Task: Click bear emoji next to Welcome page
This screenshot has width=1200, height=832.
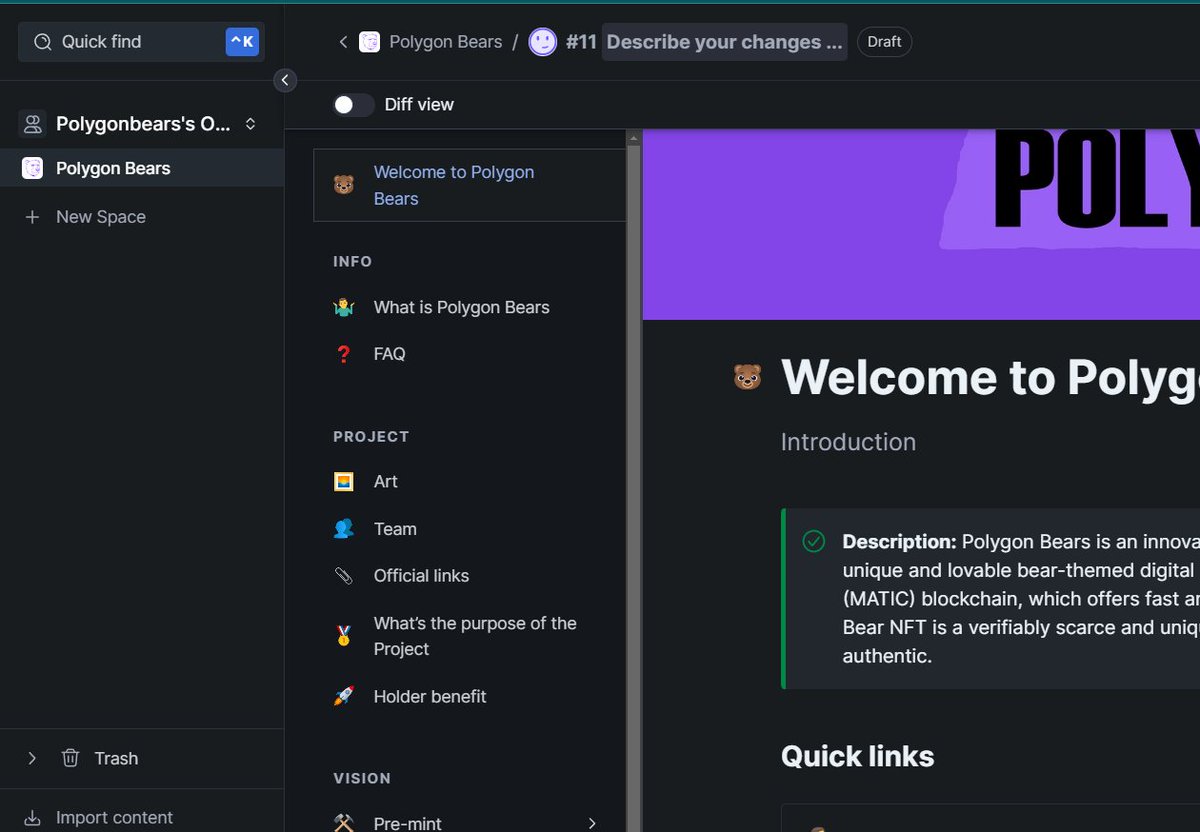Action: click(x=344, y=185)
